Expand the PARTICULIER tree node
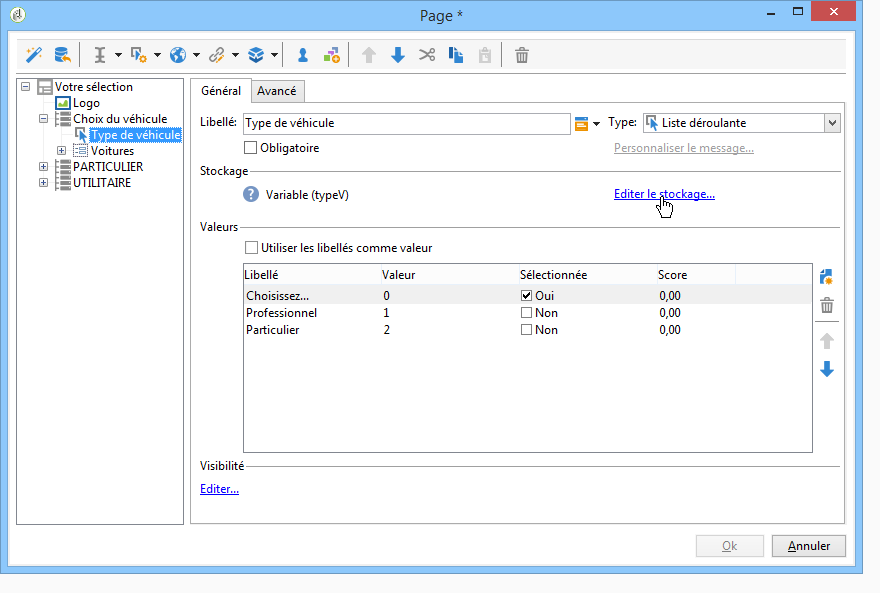880x593 pixels. pyautogui.click(x=44, y=167)
